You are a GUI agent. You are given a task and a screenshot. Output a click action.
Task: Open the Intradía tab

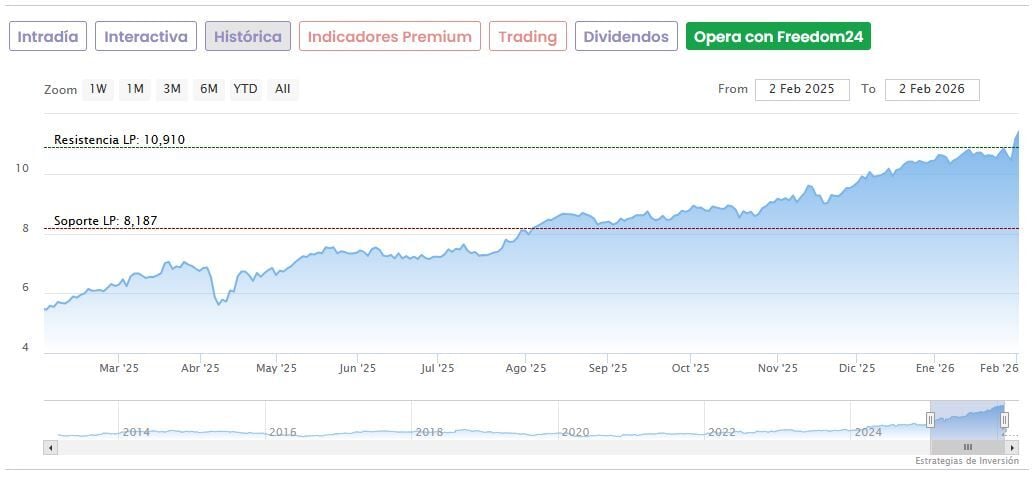pyautogui.click(x=48, y=37)
